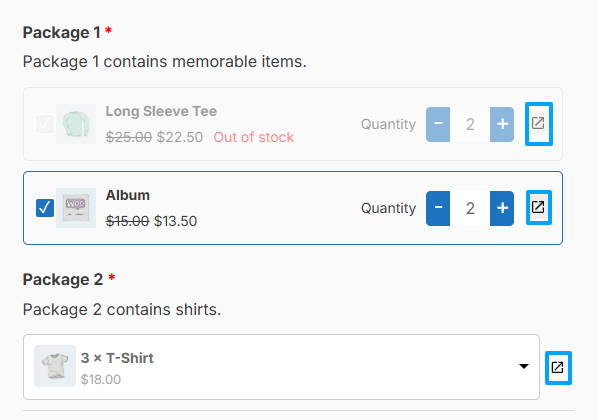
Task: Decrease Long Sleeve Tee quantity minus
Action: tap(438, 124)
